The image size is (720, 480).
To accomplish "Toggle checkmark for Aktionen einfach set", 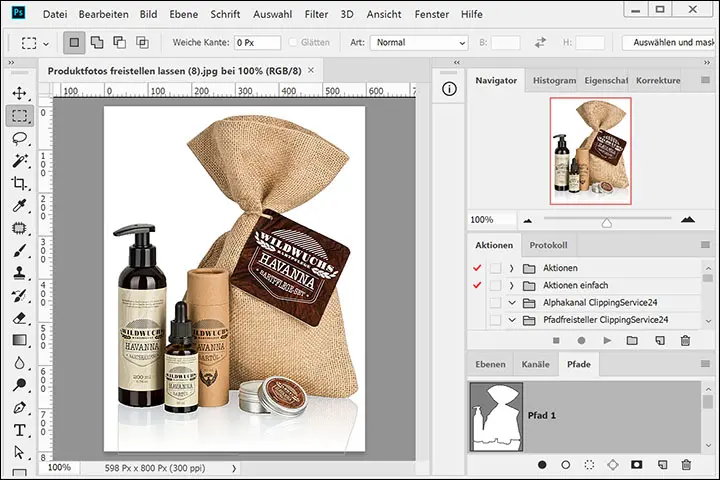I will (477, 285).
